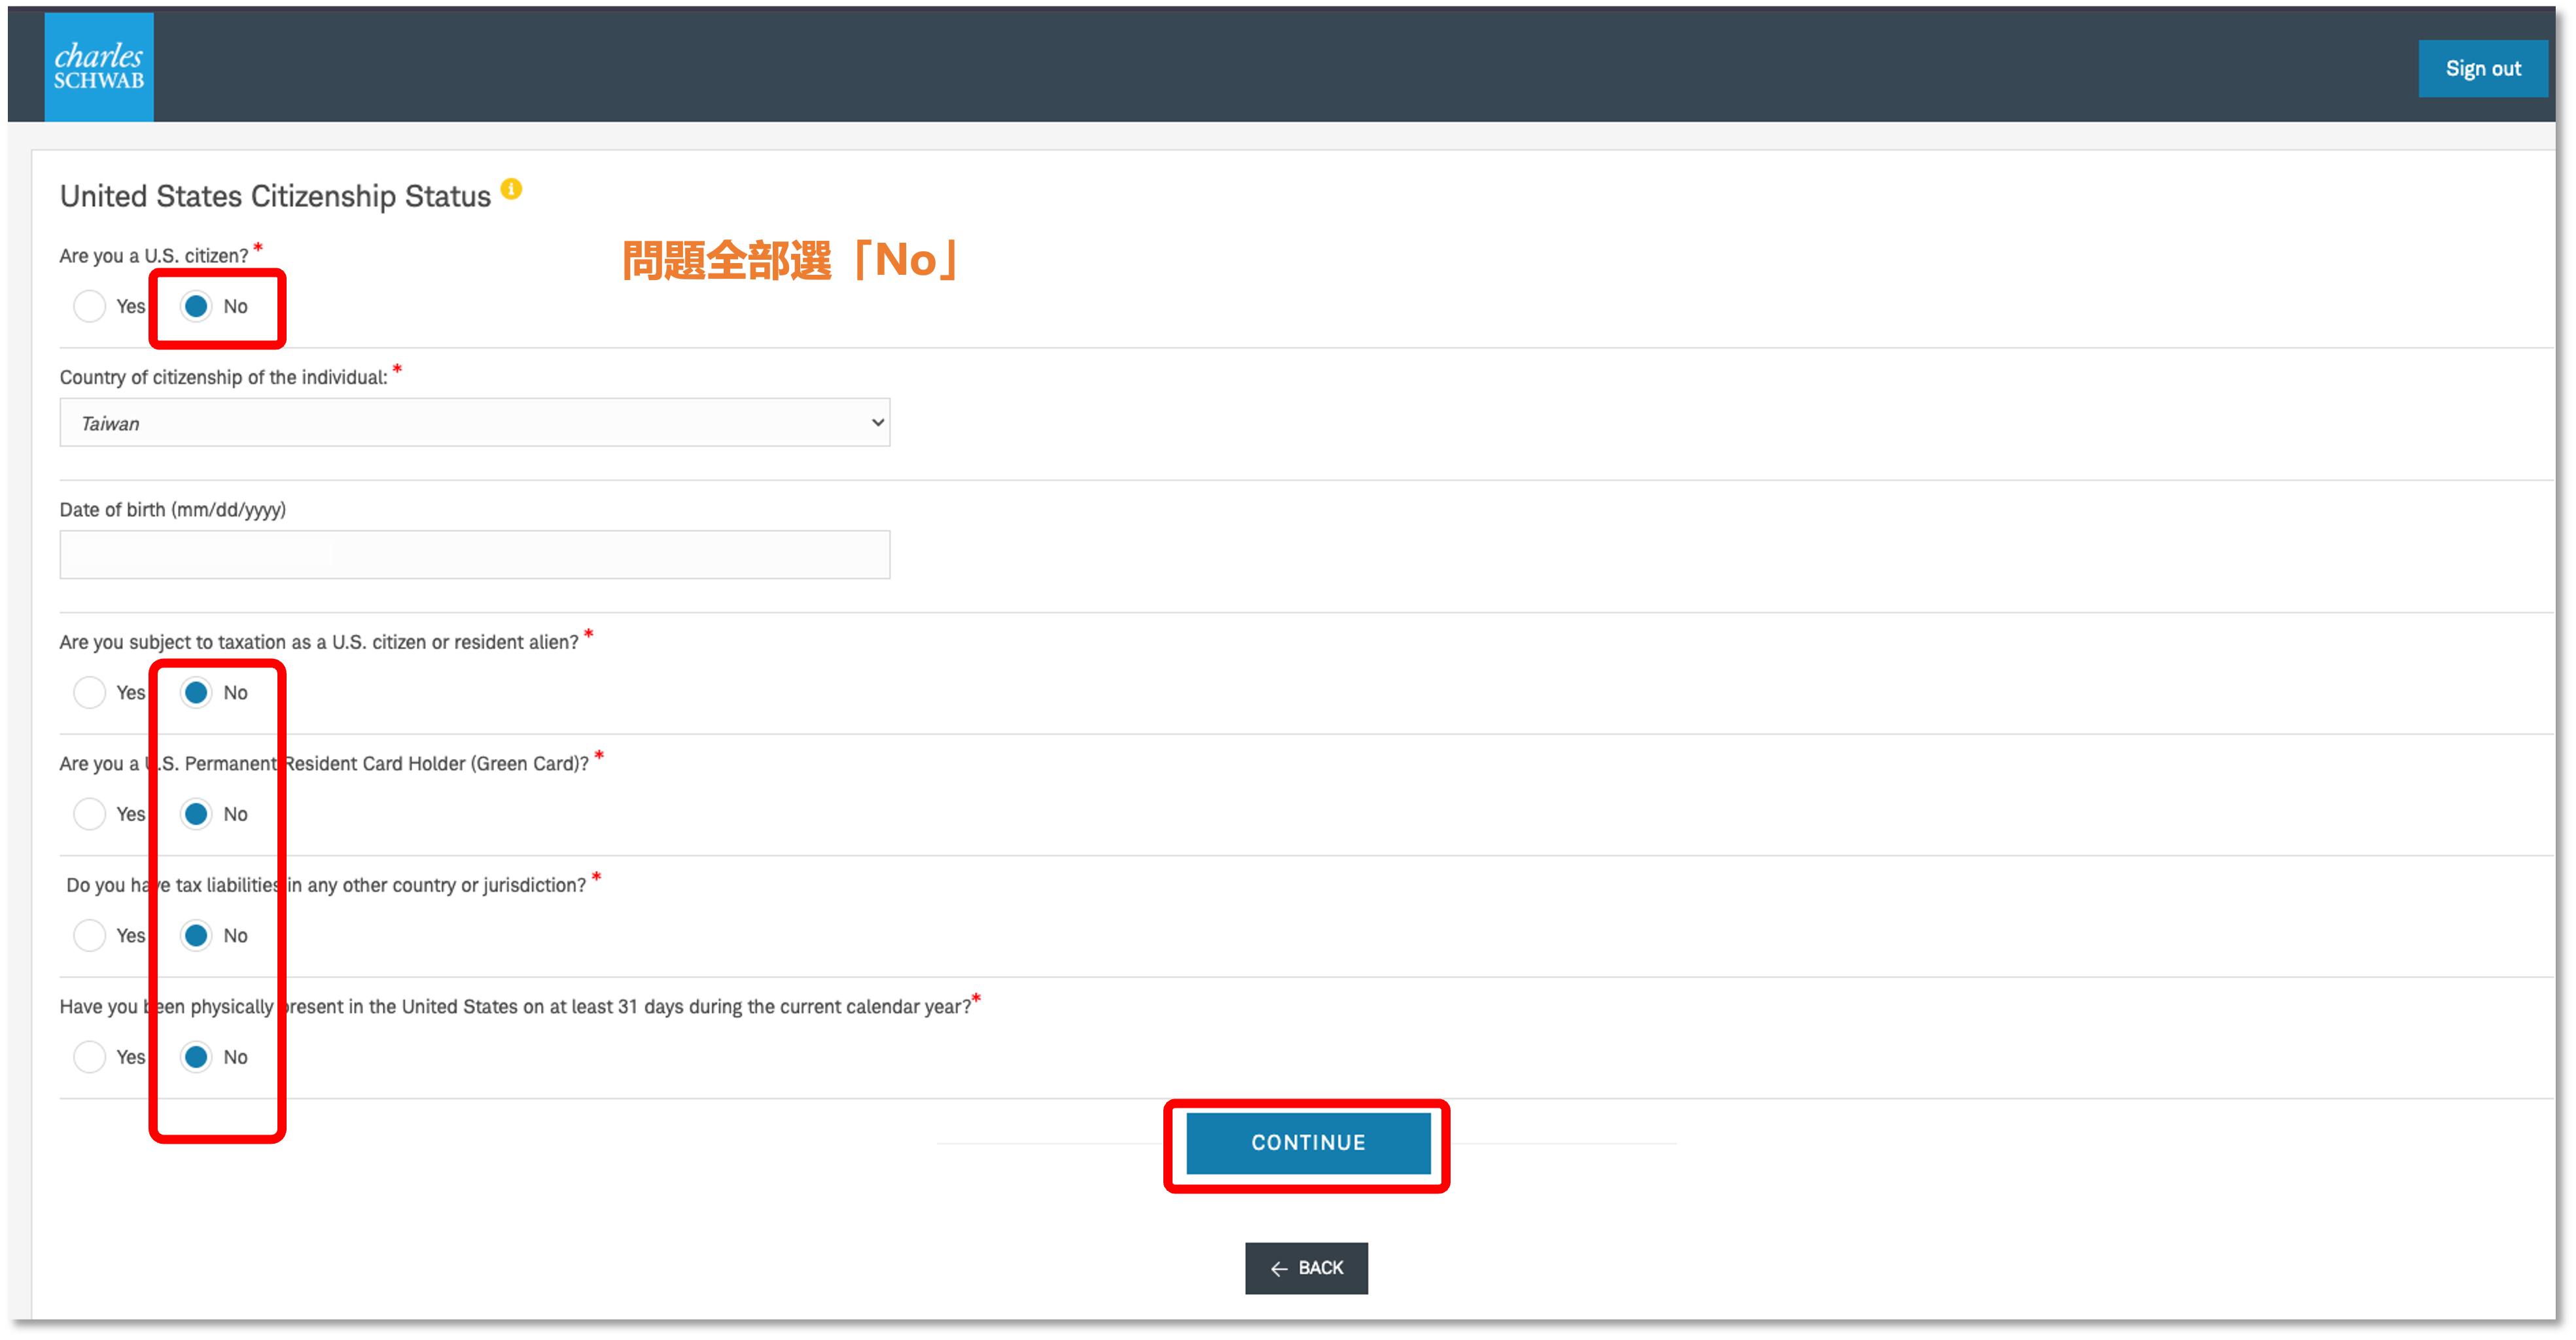2576x1340 pixels.
Task: Click the United States Citizenship Status heading
Action: click(275, 196)
